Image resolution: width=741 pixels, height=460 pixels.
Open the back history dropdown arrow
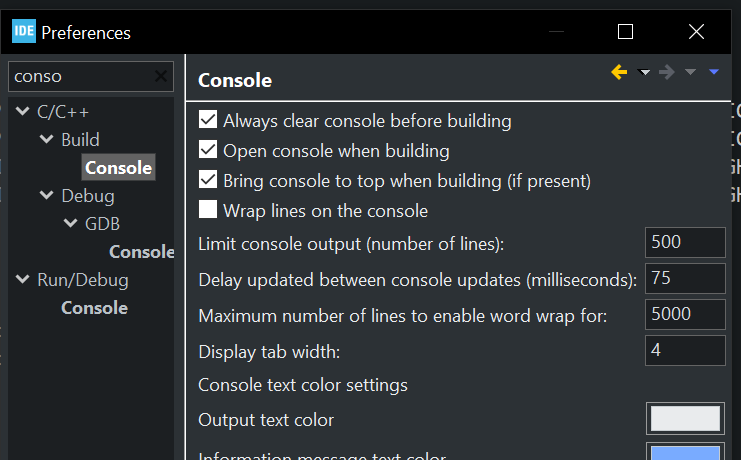coord(644,72)
